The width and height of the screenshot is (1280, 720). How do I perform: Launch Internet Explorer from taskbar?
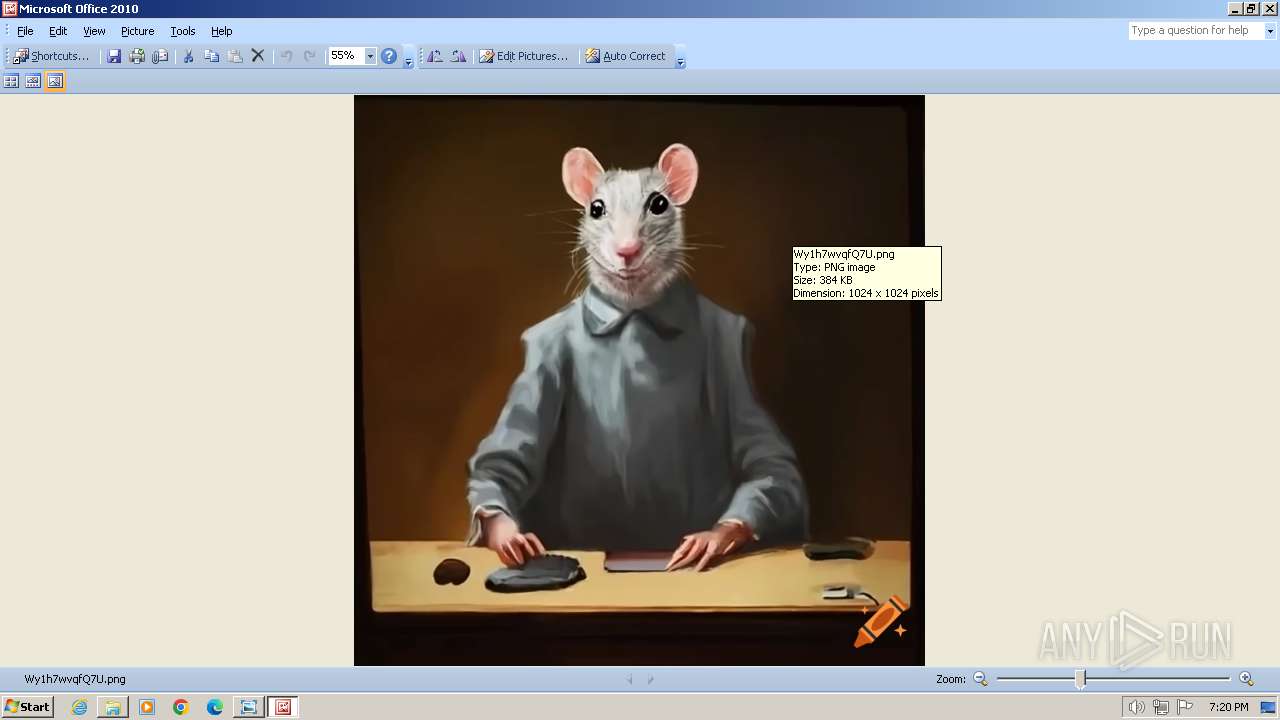(79, 707)
